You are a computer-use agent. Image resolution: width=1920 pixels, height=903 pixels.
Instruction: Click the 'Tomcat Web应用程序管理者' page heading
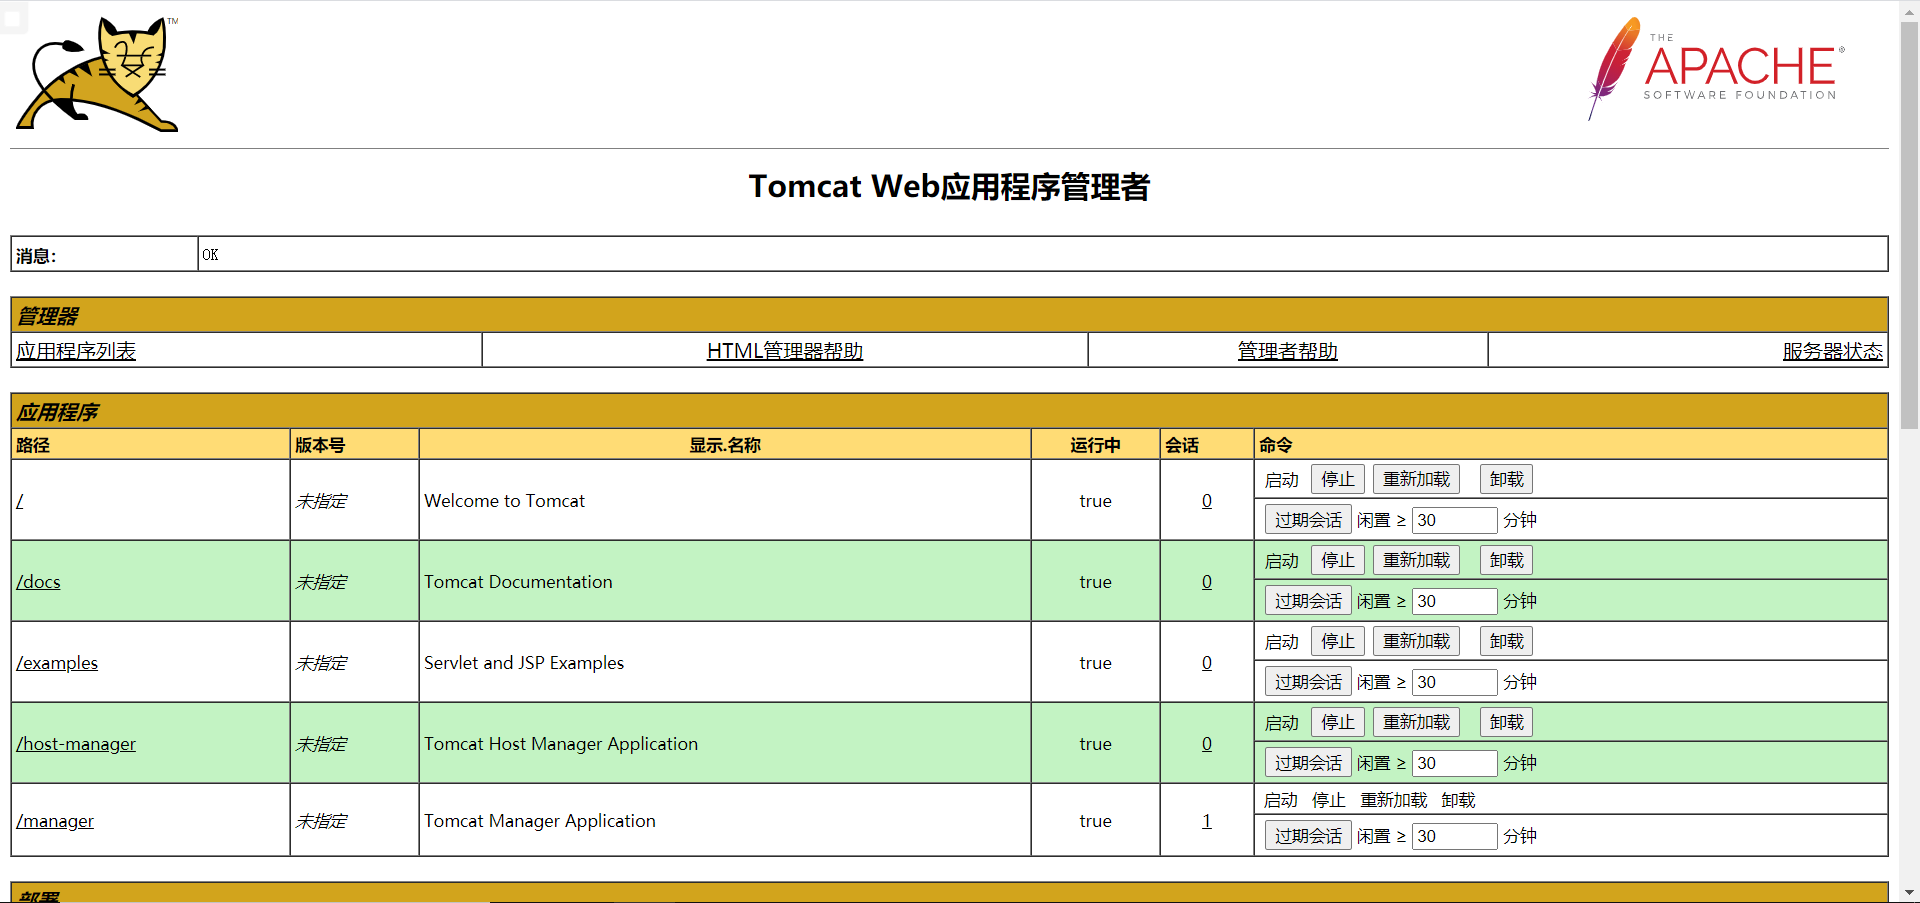pos(949,187)
